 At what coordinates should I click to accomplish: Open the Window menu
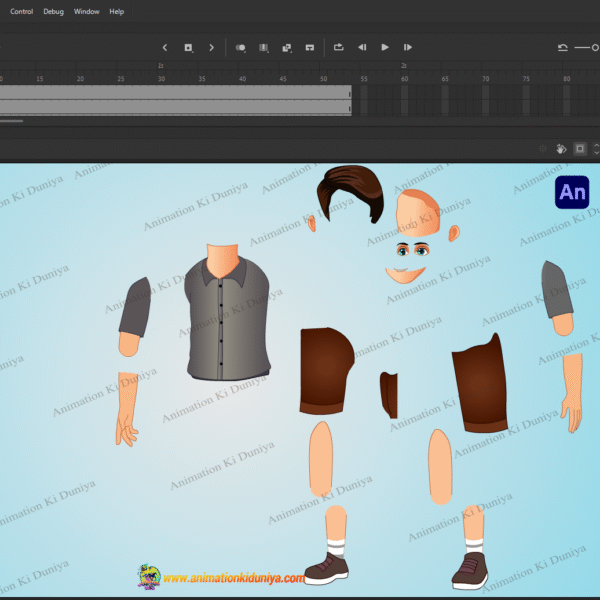click(86, 11)
